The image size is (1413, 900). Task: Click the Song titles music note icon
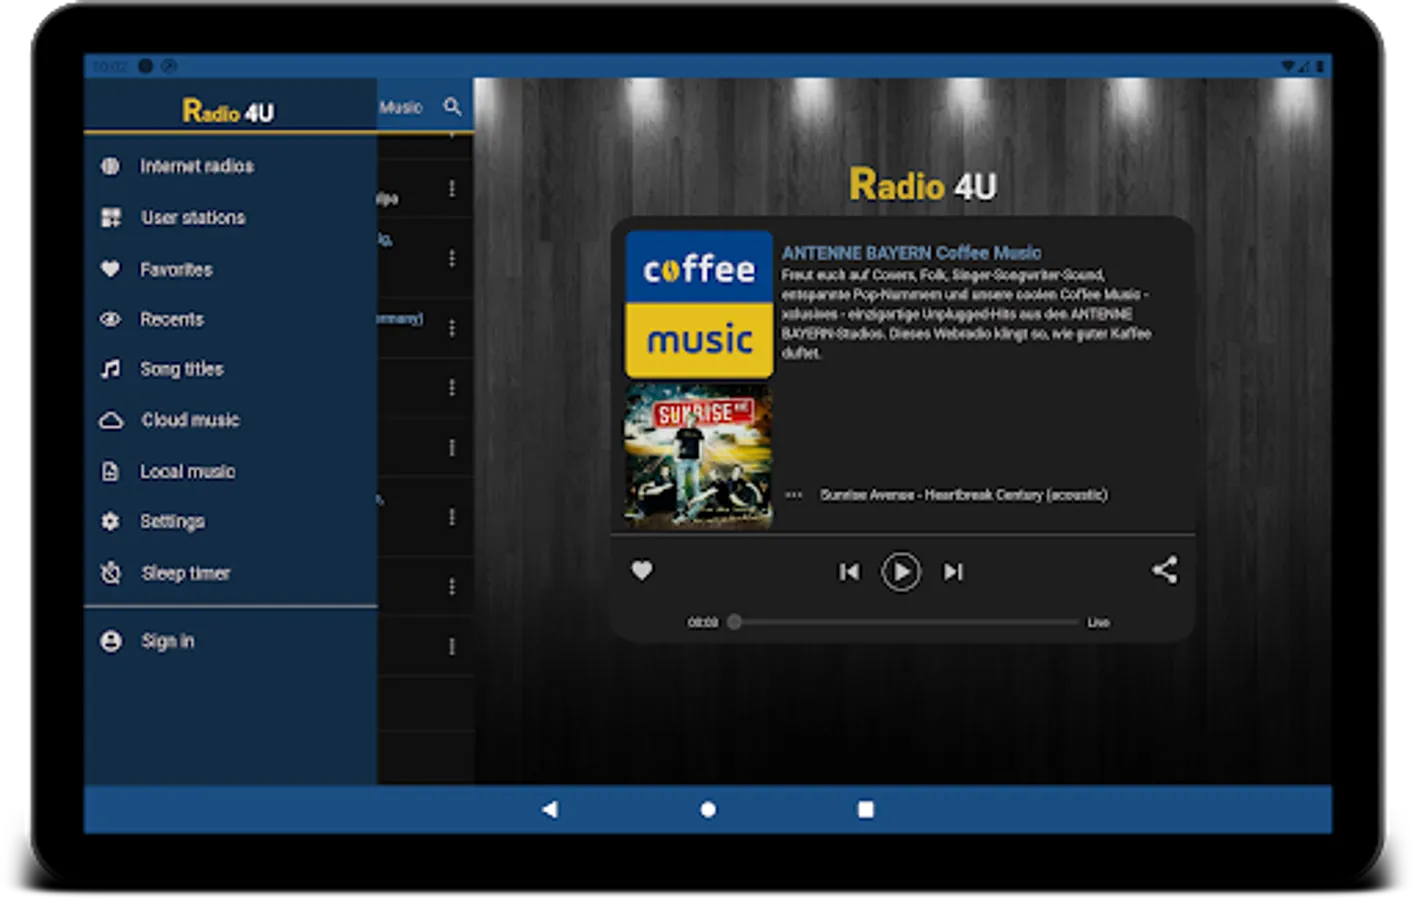point(110,369)
